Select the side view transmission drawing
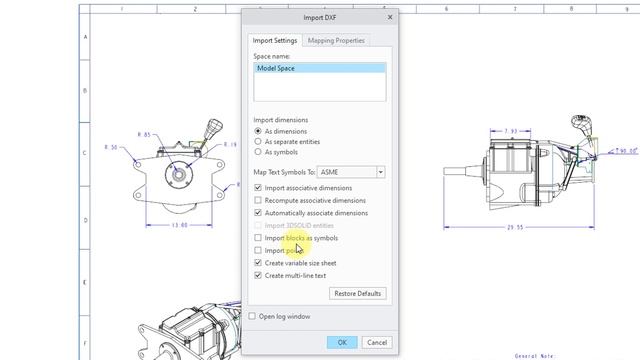This screenshot has height=360, width=640. (520, 163)
